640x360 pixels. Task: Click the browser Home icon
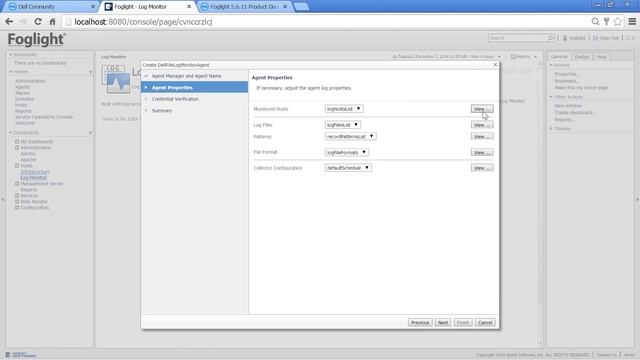point(52,22)
